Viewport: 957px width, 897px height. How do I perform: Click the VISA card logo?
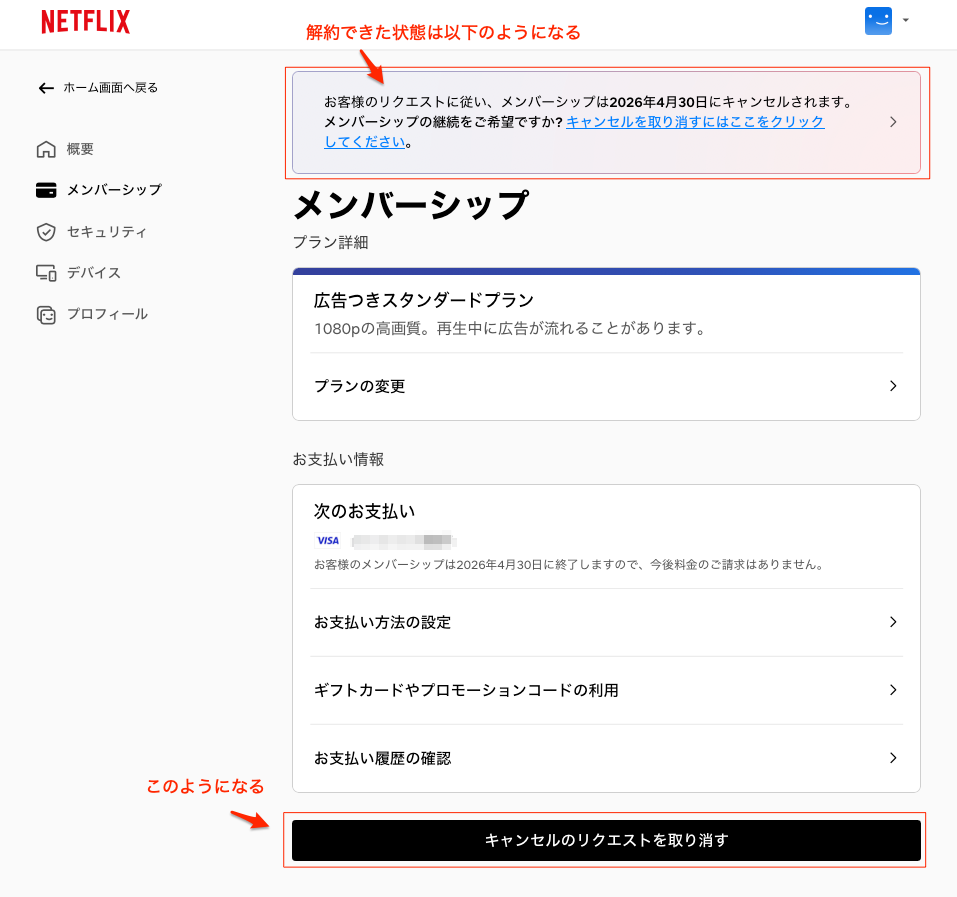328,541
